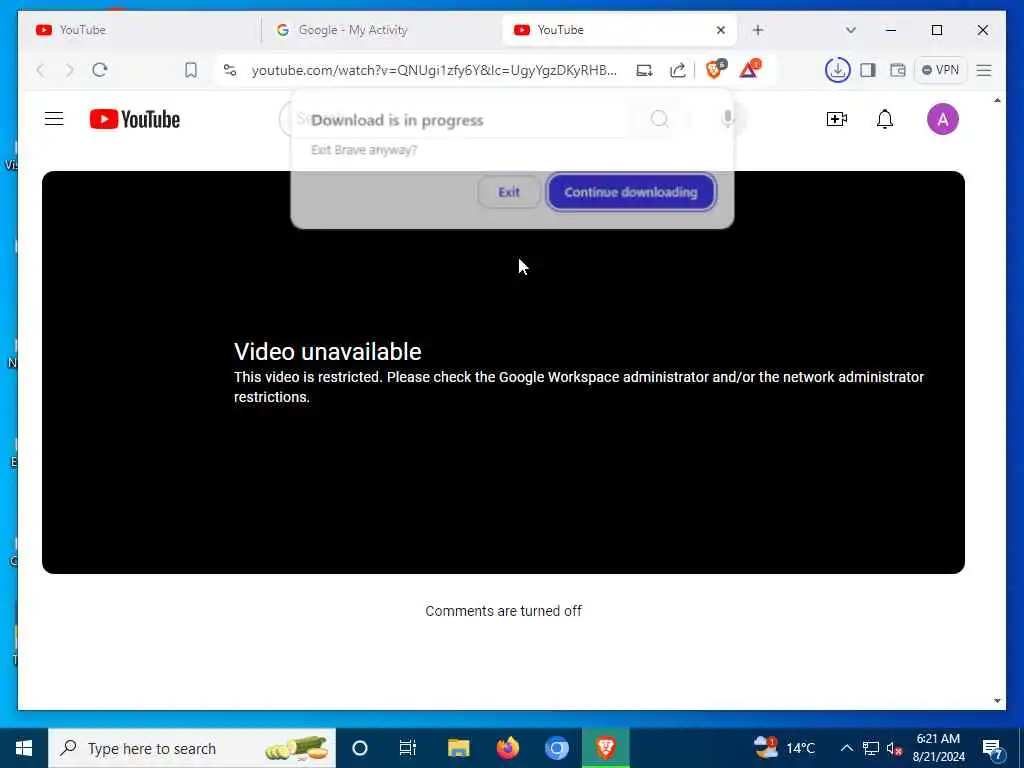This screenshot has width=1024, height=768.
Task: Click Continue downloading button
Action: click(631, 192)
